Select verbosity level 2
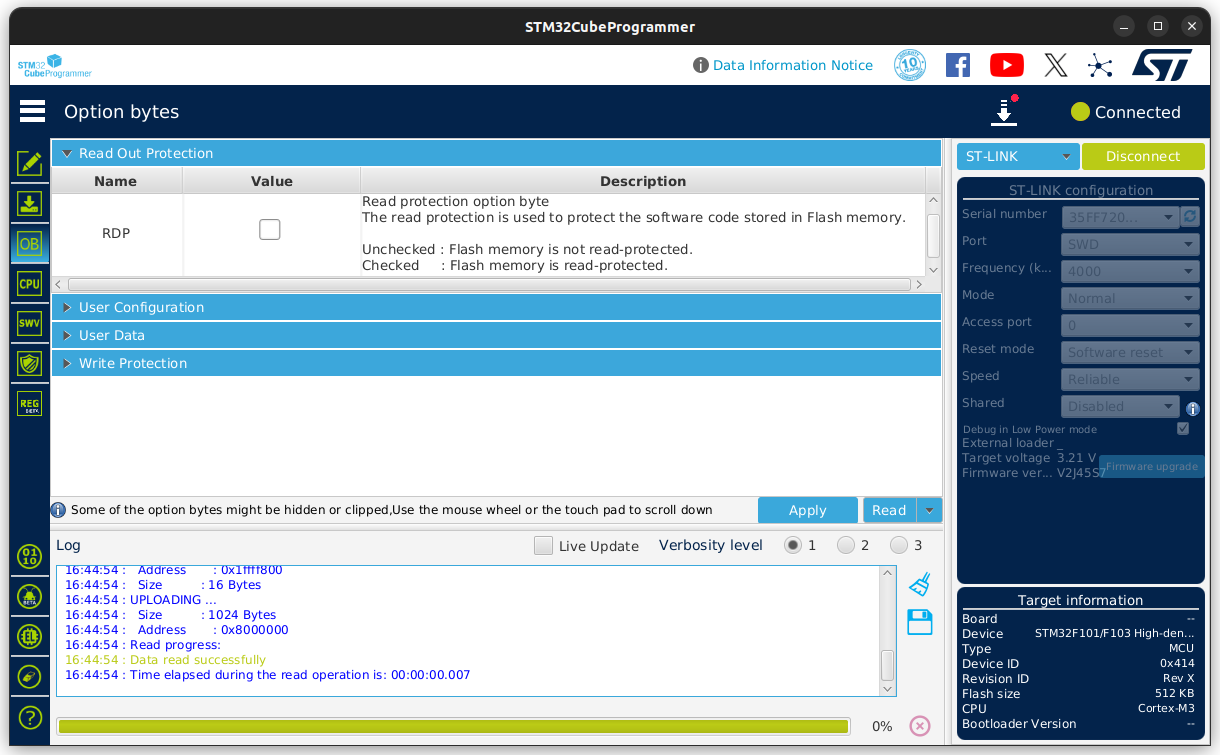 point(846,545)
